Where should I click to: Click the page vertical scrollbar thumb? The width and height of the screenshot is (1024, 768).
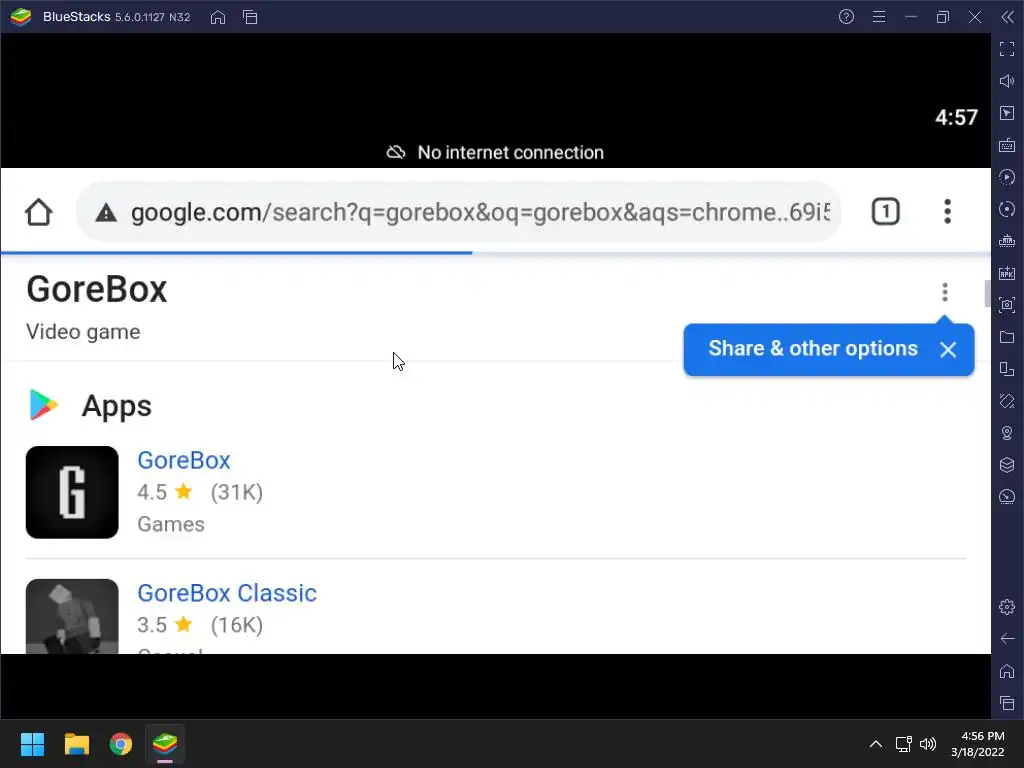point(987,293)
